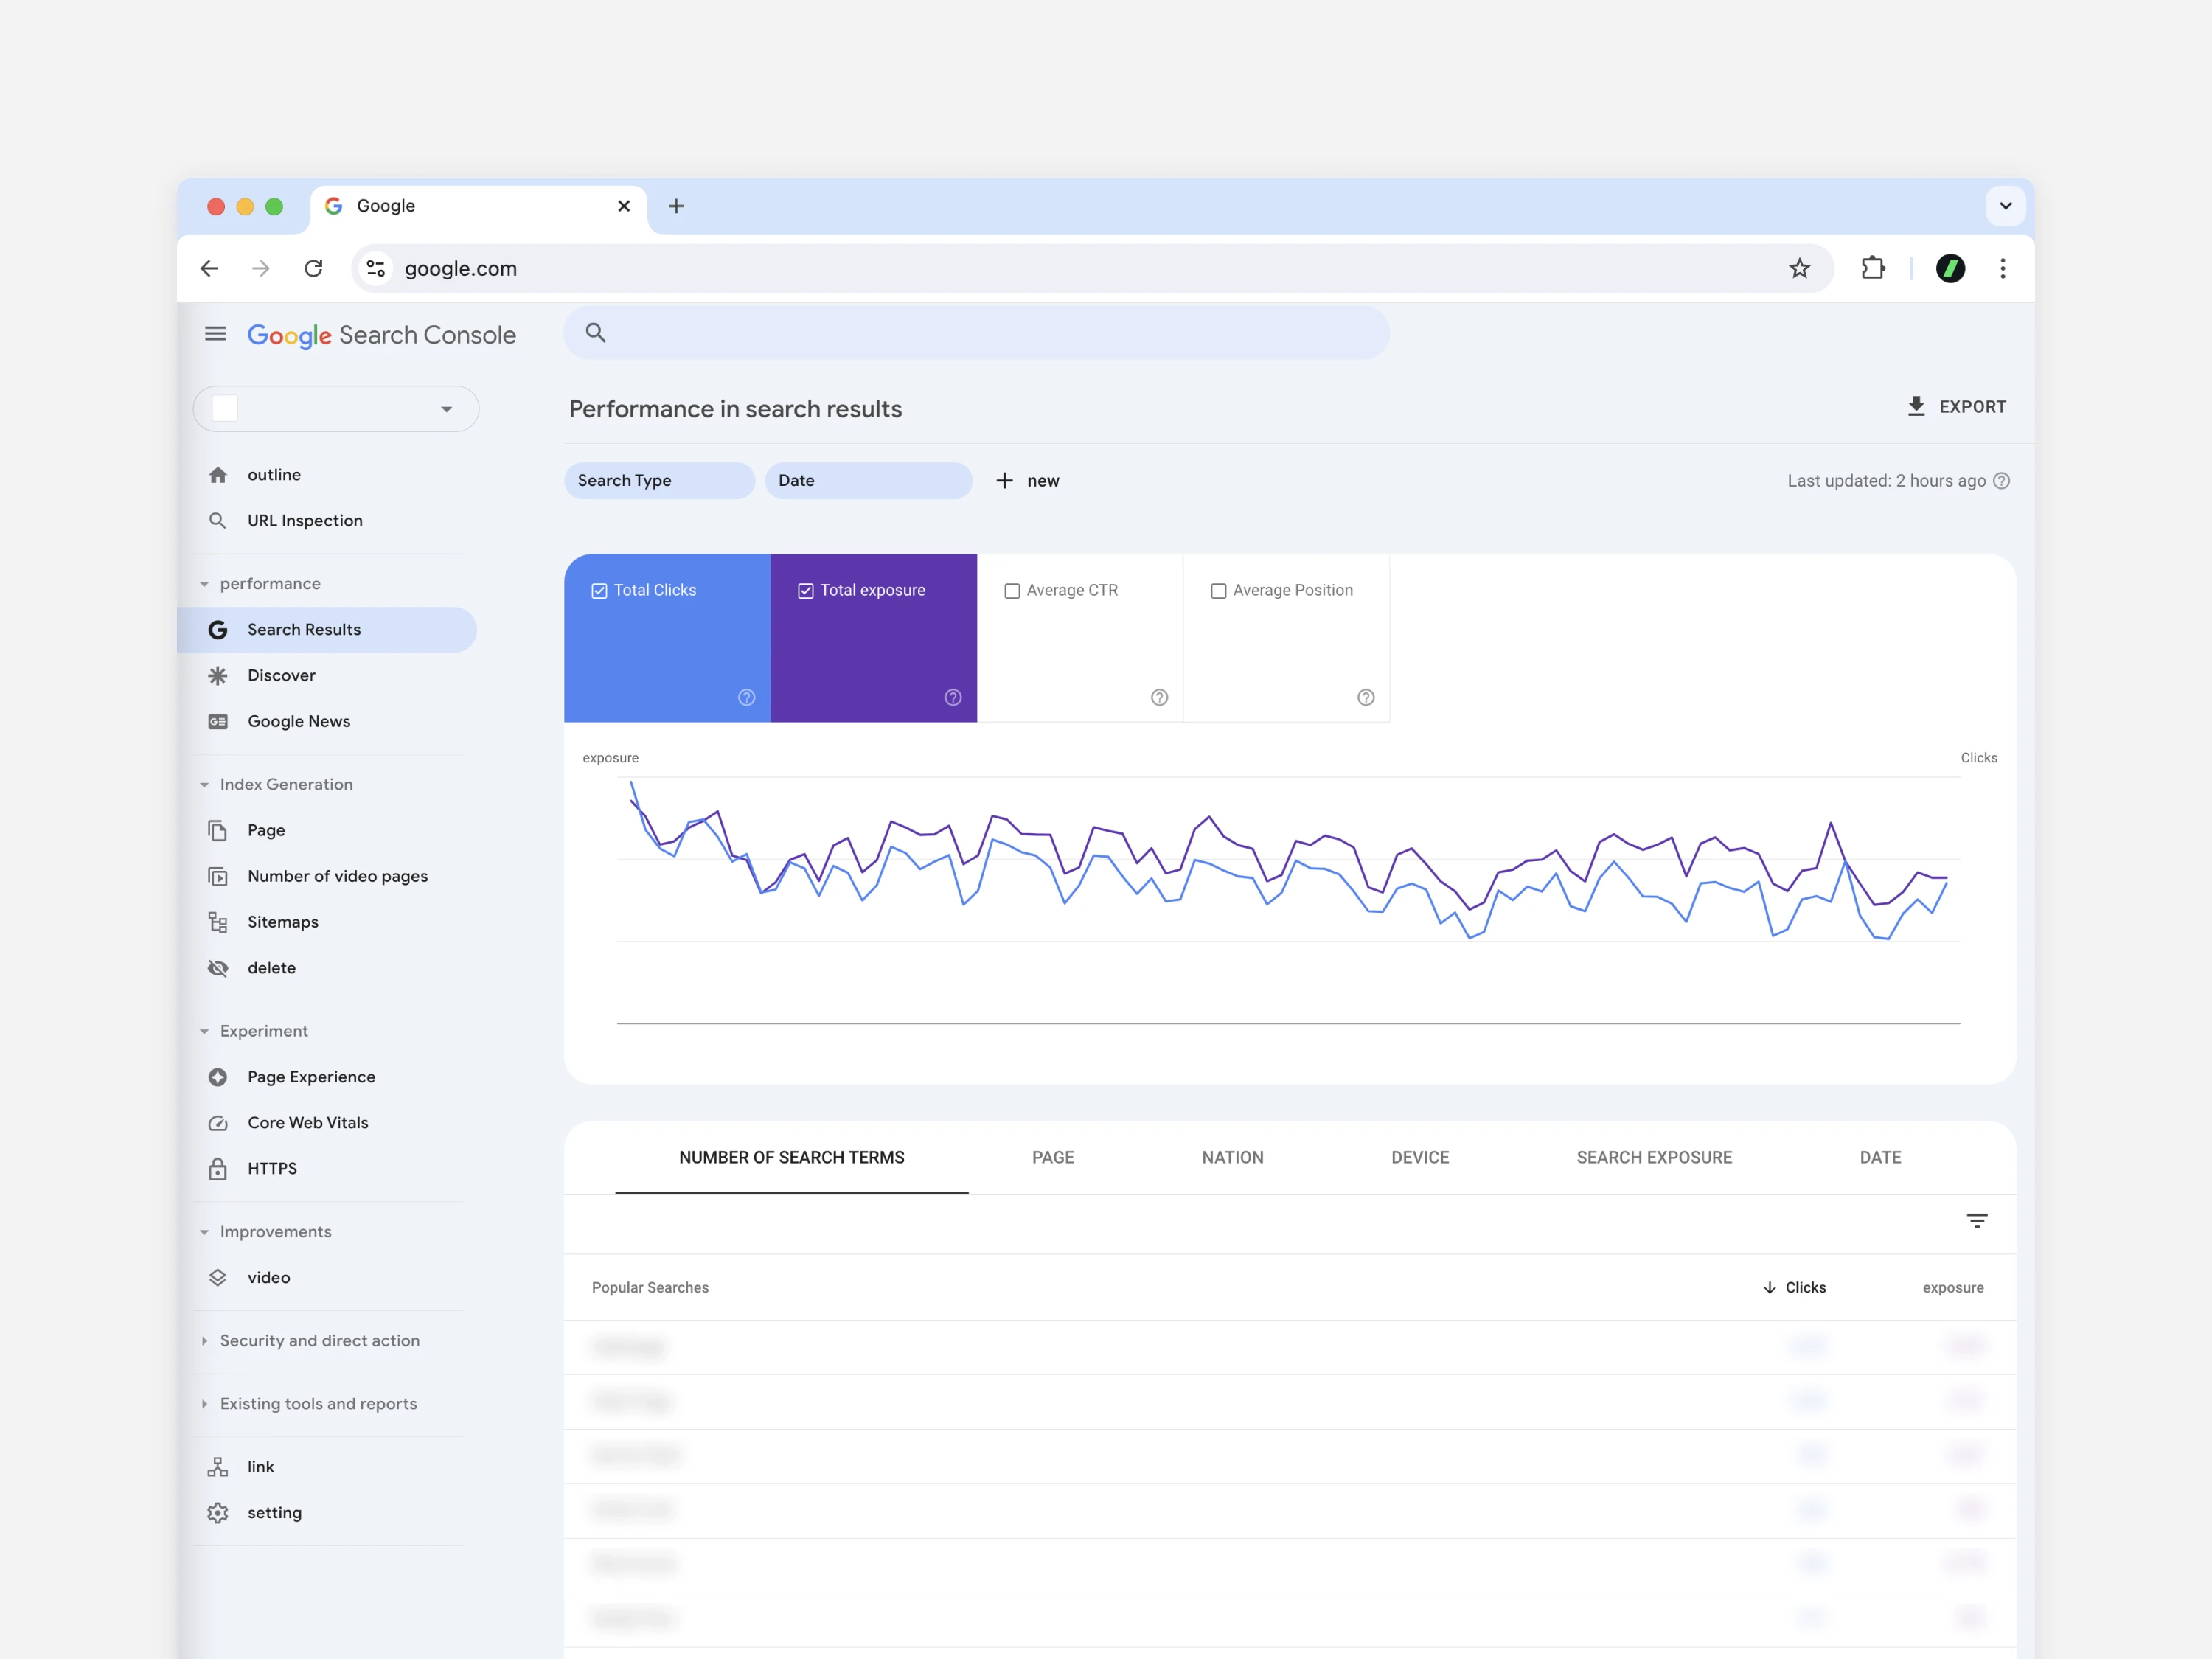2212x1659 pixels.
Task: Click the Page documents icon
Action: tap(218, 831)
